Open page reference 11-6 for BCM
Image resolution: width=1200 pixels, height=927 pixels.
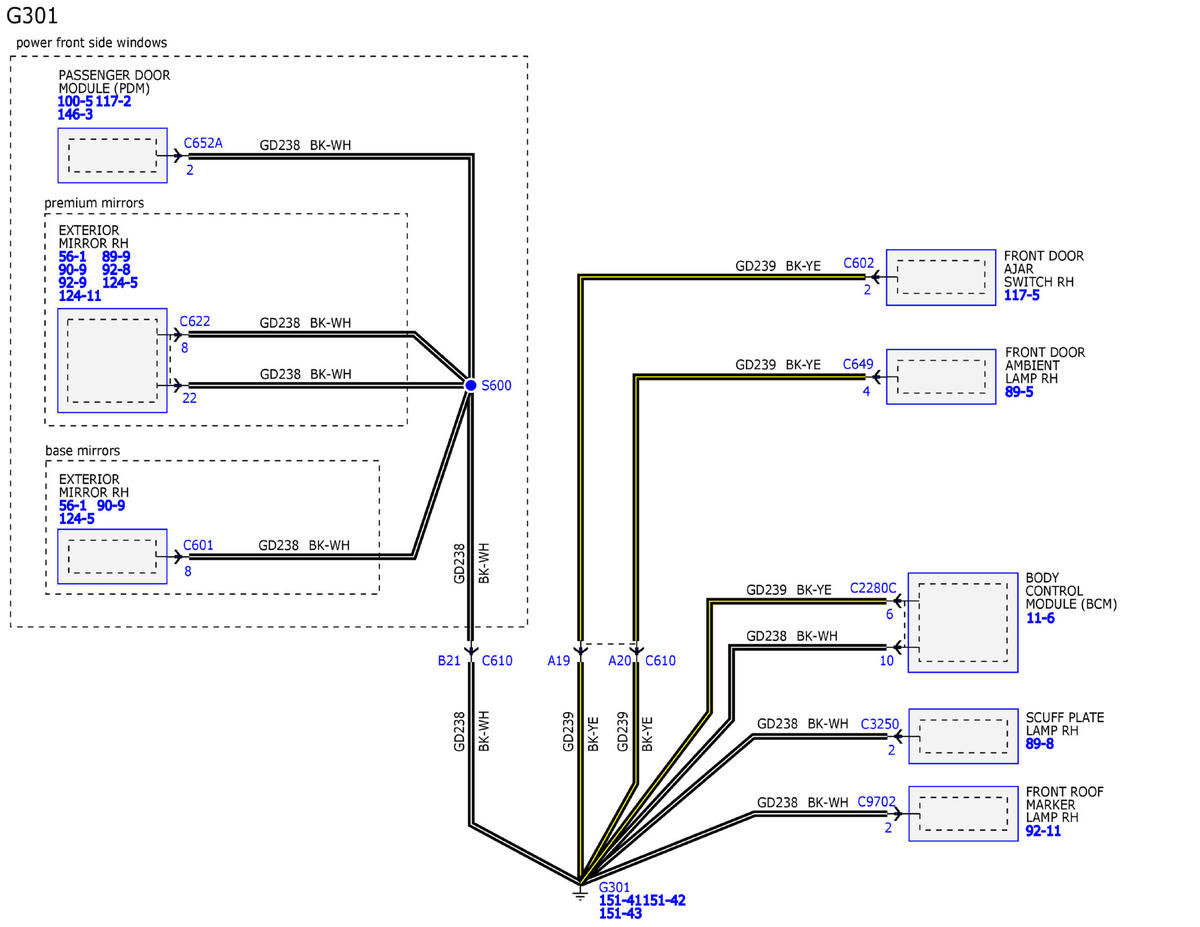[x=1040, y=618]
